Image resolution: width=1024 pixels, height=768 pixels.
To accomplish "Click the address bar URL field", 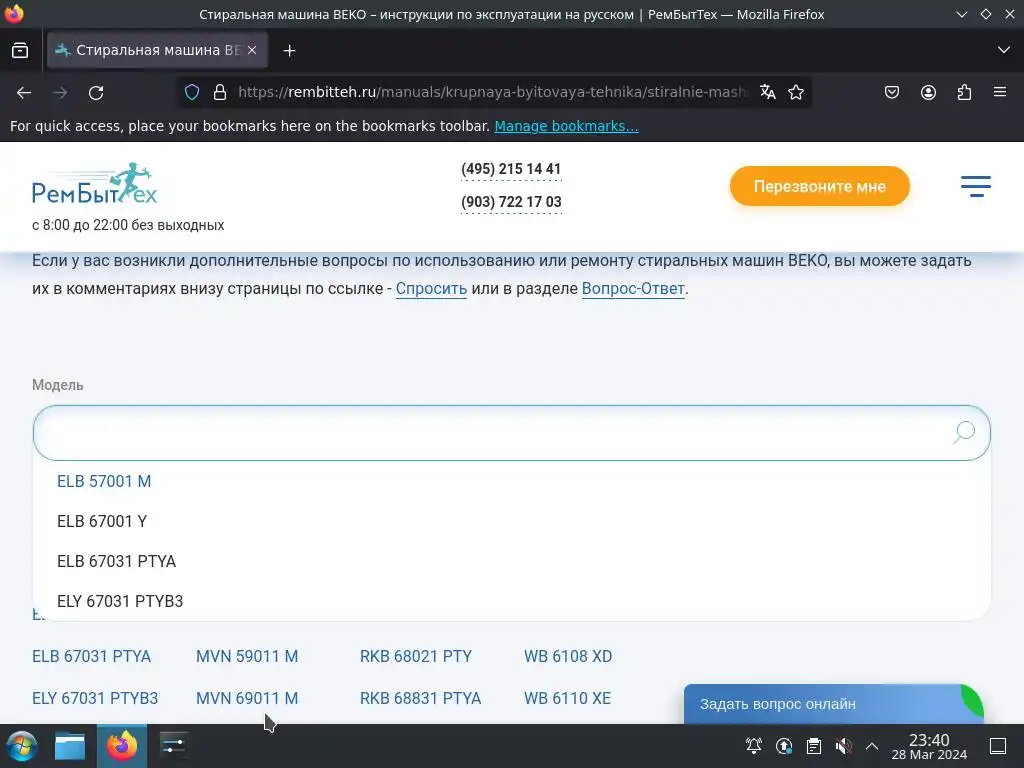I will point(492,92).
